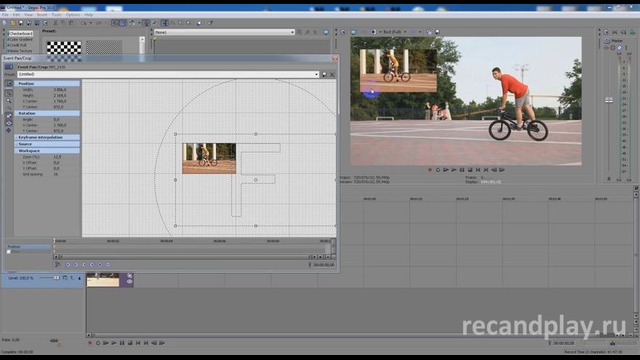
Task: Click the Save project disk icon
Action: 21,23
